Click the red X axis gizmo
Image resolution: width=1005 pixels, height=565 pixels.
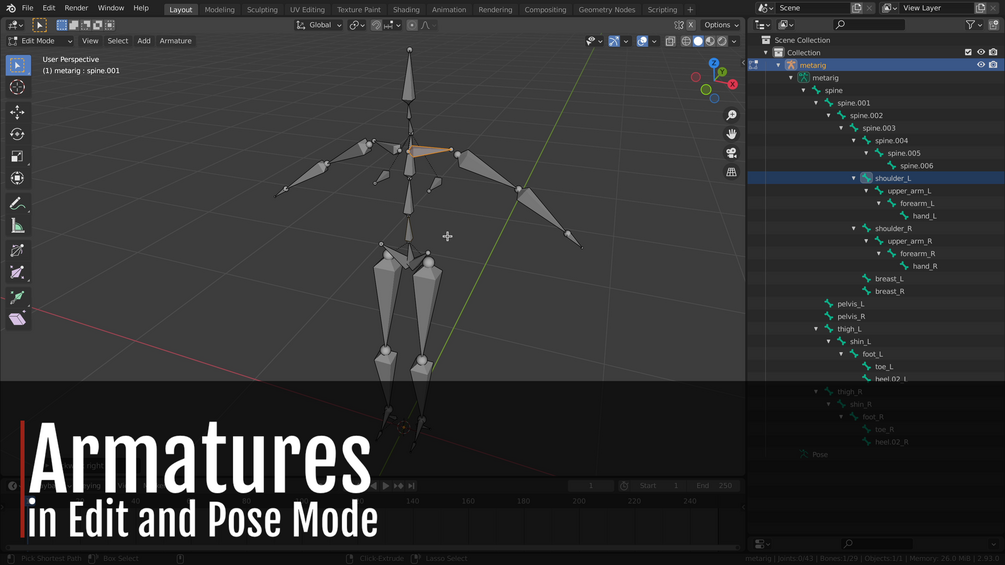733,84
